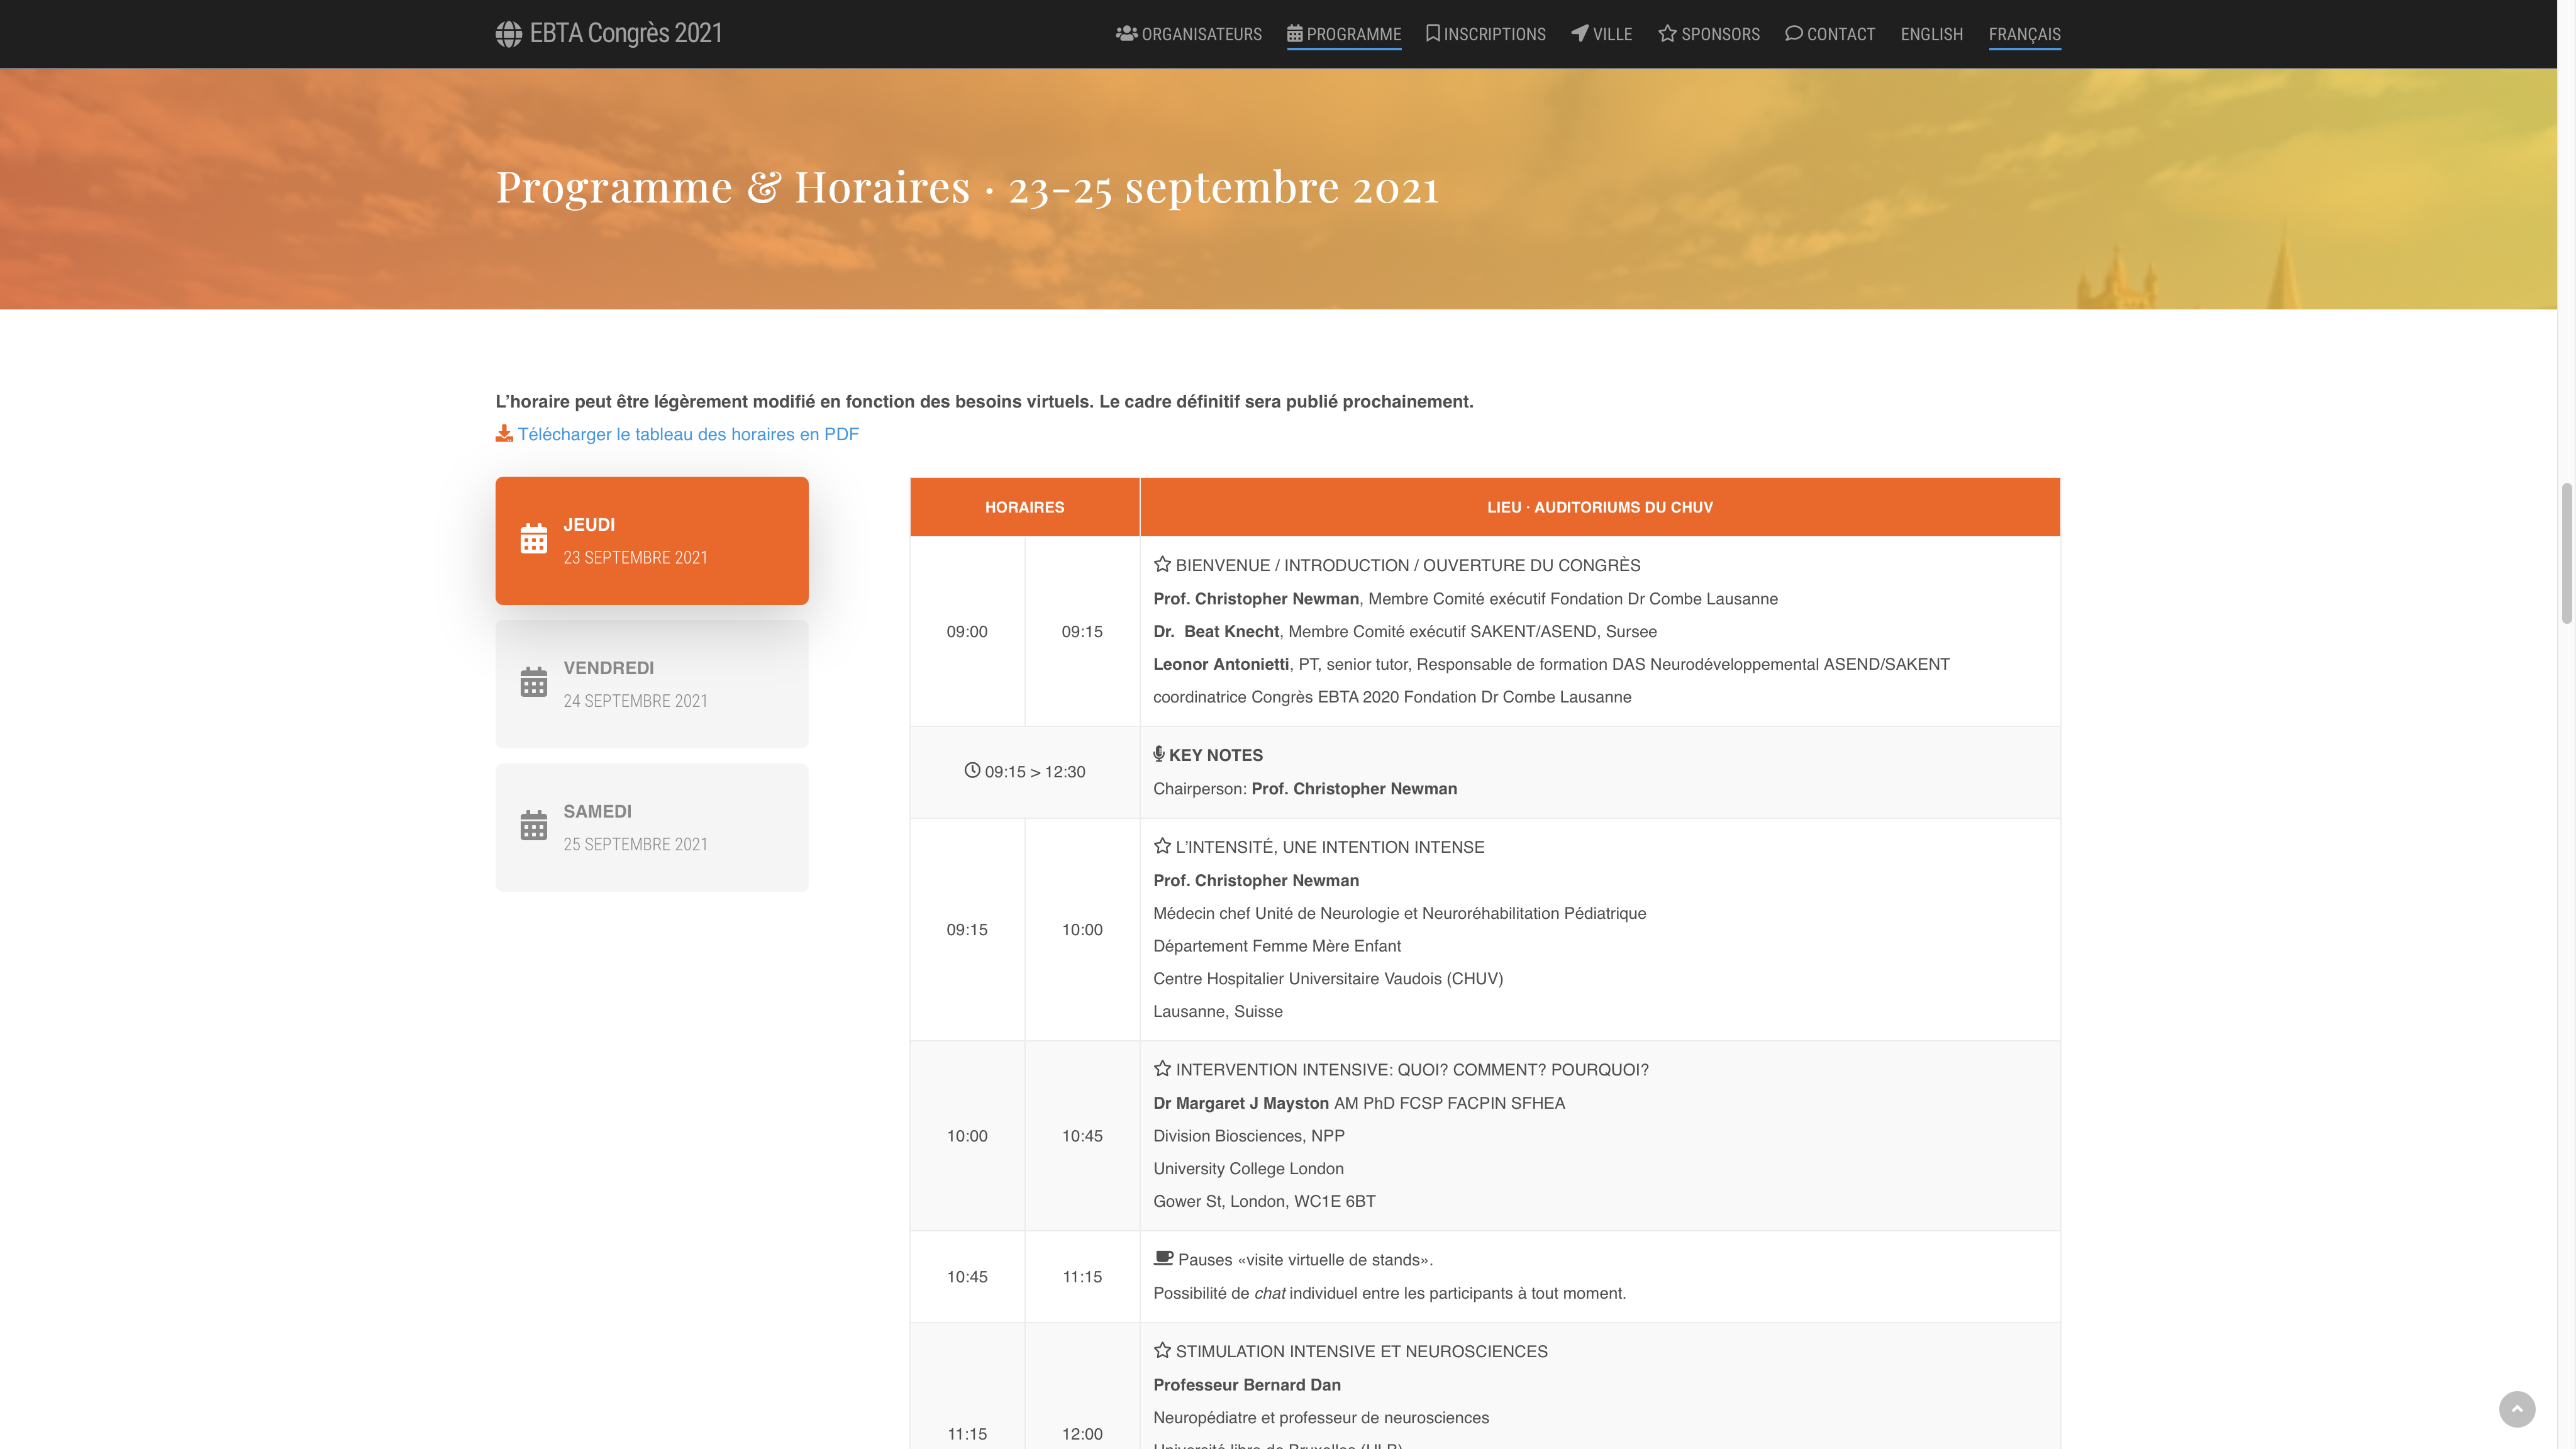This screenshot has width=2576, height=1449.
Task: Open the Inscriptions menu item
Action: 1494,34
